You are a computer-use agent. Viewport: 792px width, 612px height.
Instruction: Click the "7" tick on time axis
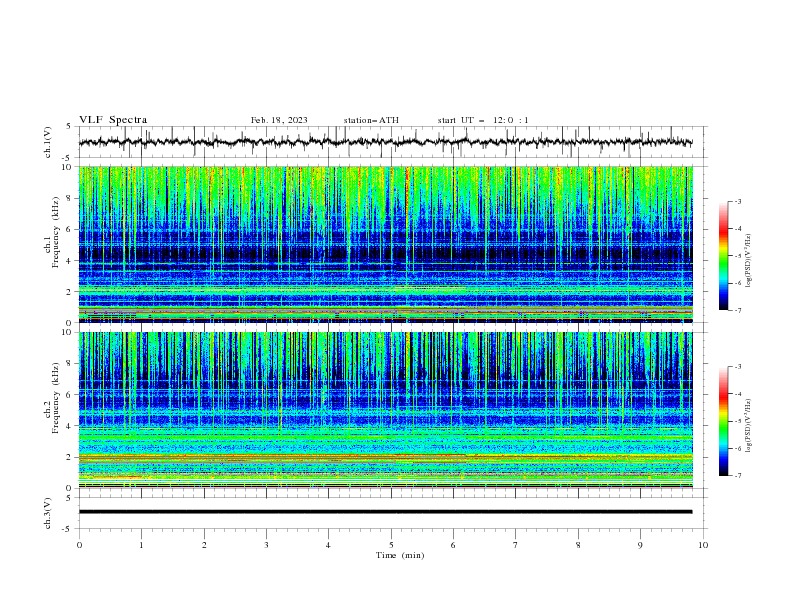516,545
